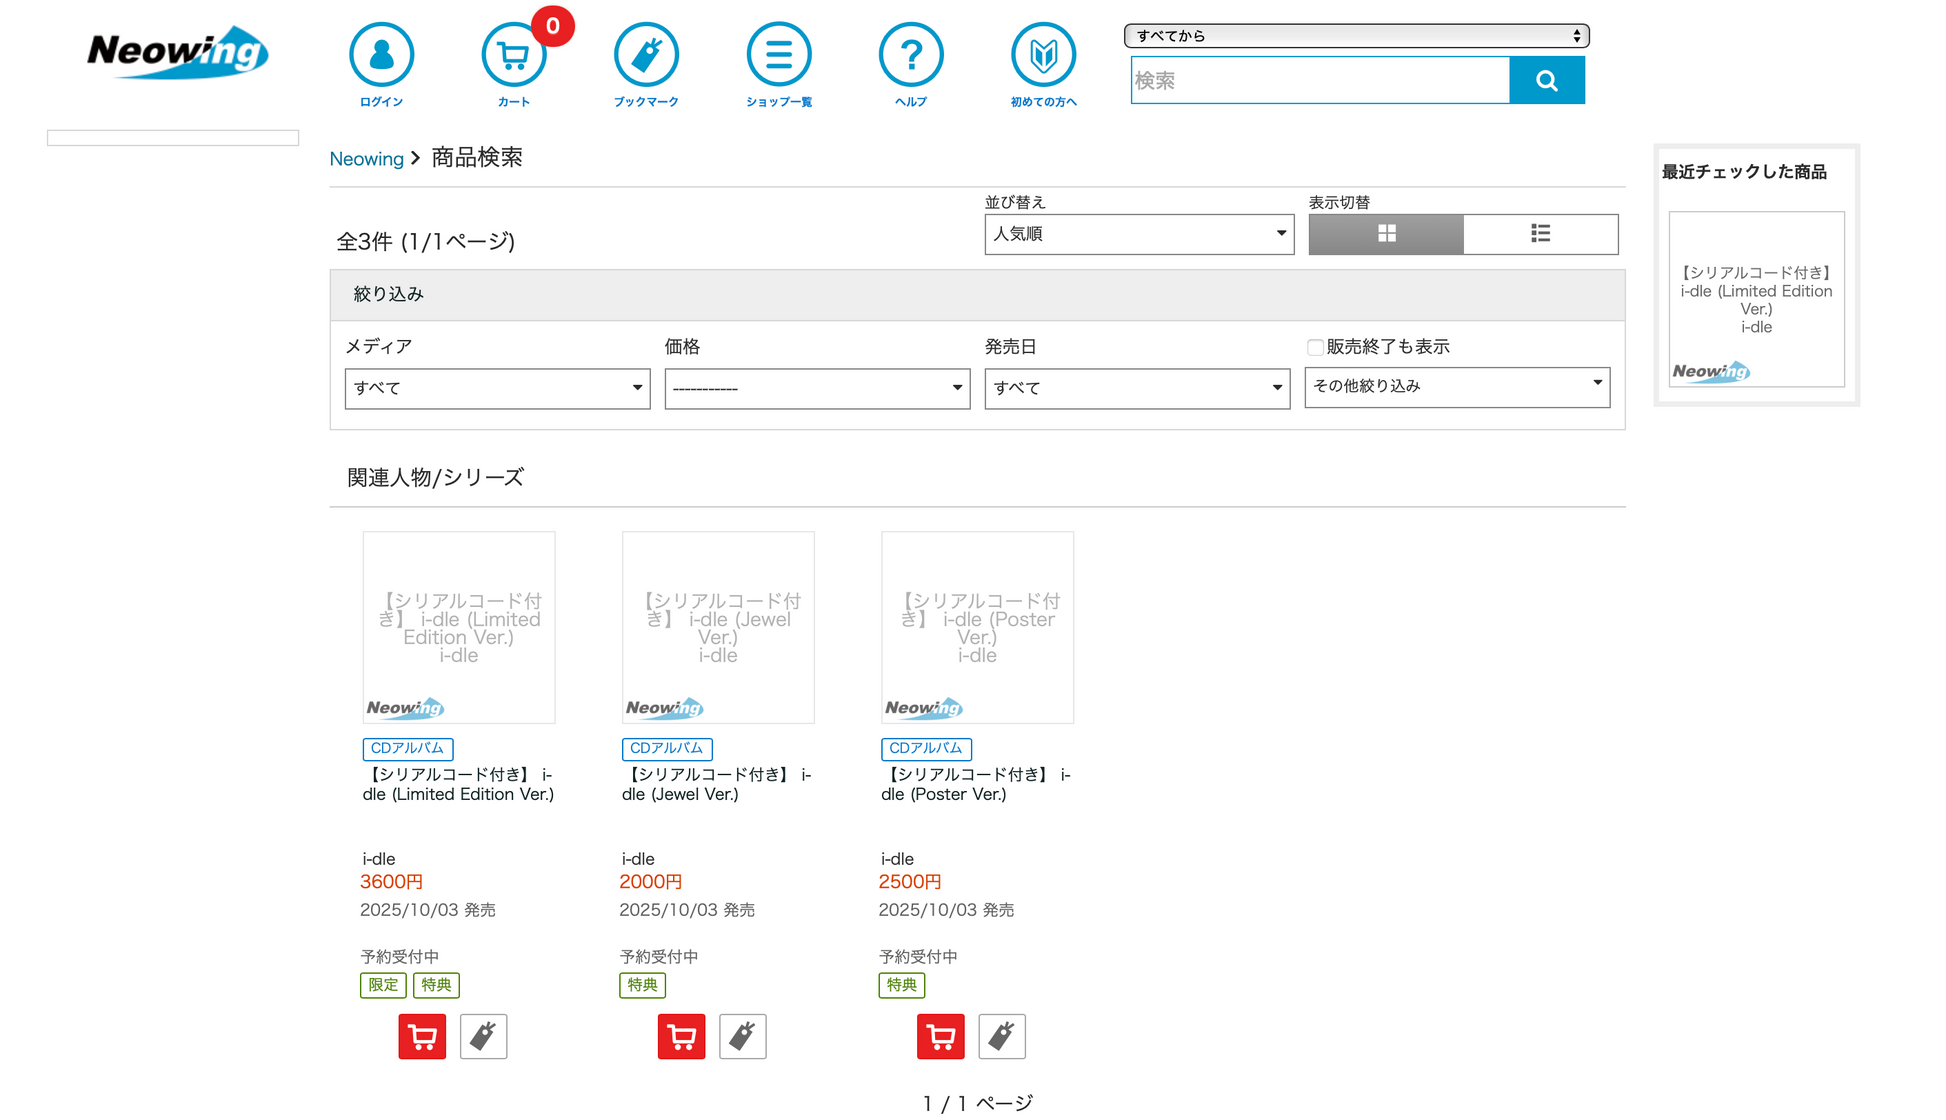Image resolution: width=1946 pixels, height=1120 pixels.
Task: Open the カート cart icon
Action: tap(514, 65)
